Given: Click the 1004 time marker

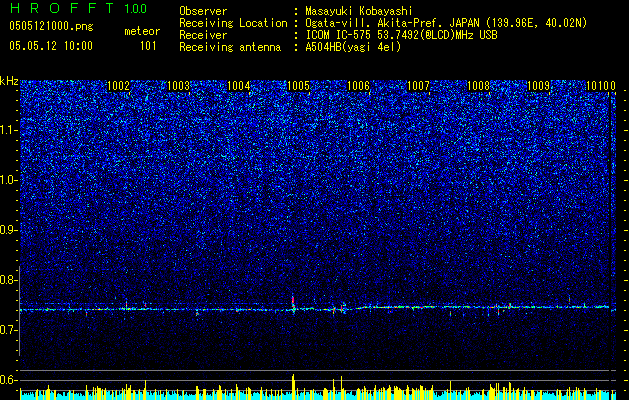Looking at the screenshot, I should pyautogui.click(x=239, y=86).
